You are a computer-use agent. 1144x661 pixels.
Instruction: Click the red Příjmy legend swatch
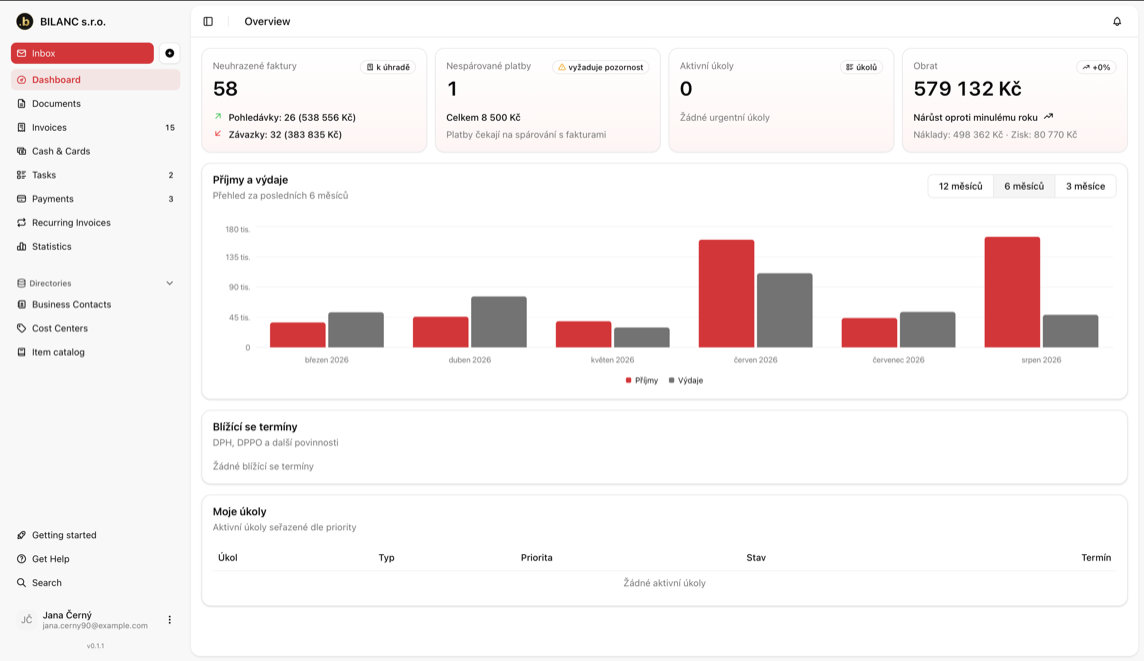tap(629, 380)
